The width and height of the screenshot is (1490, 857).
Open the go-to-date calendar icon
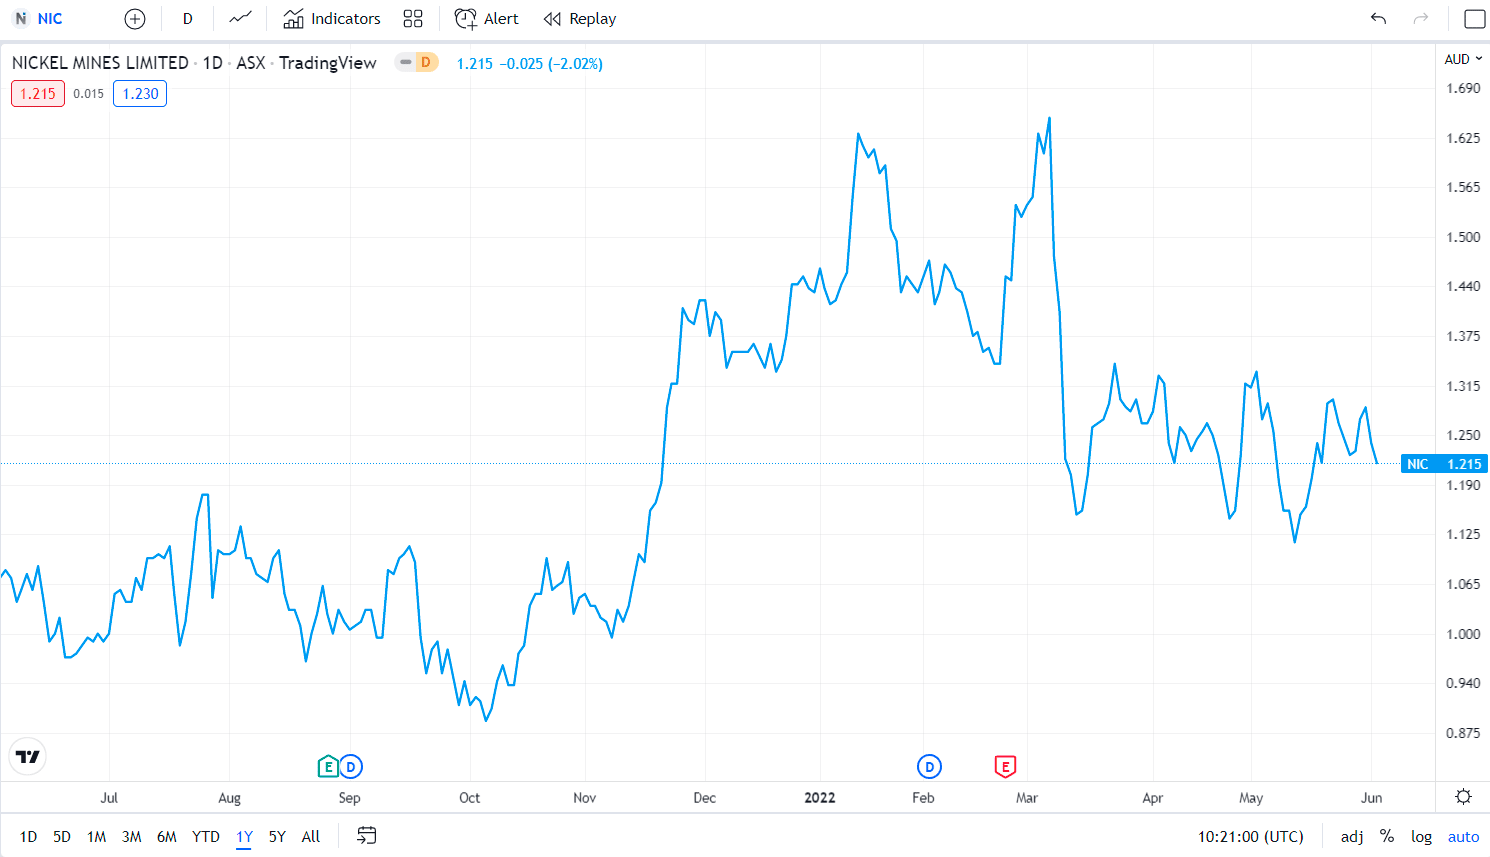[x=367, y=836]
